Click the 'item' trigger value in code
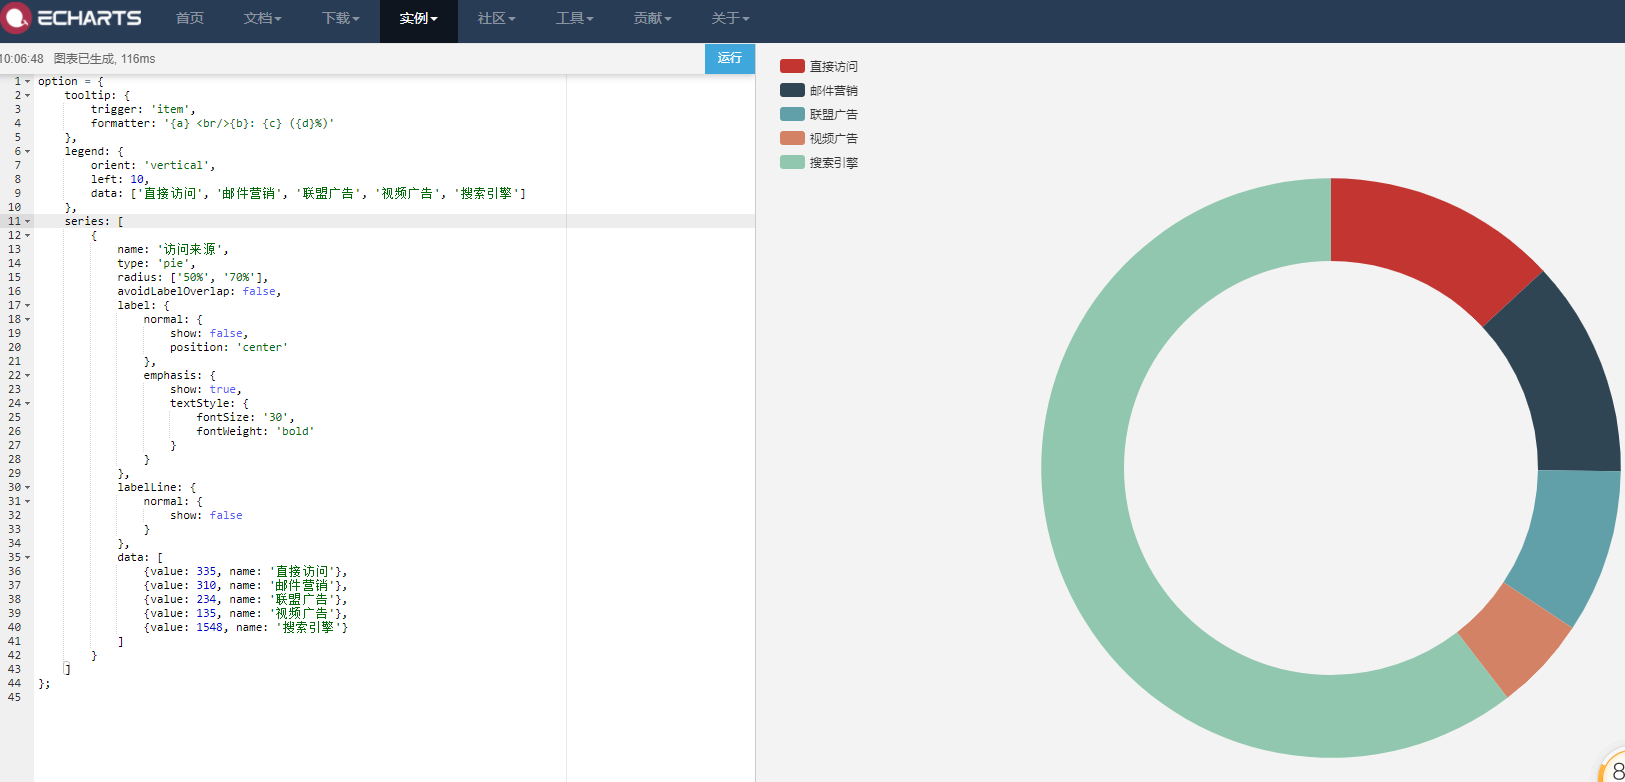The image size is (1625, 782). [170, 110]
